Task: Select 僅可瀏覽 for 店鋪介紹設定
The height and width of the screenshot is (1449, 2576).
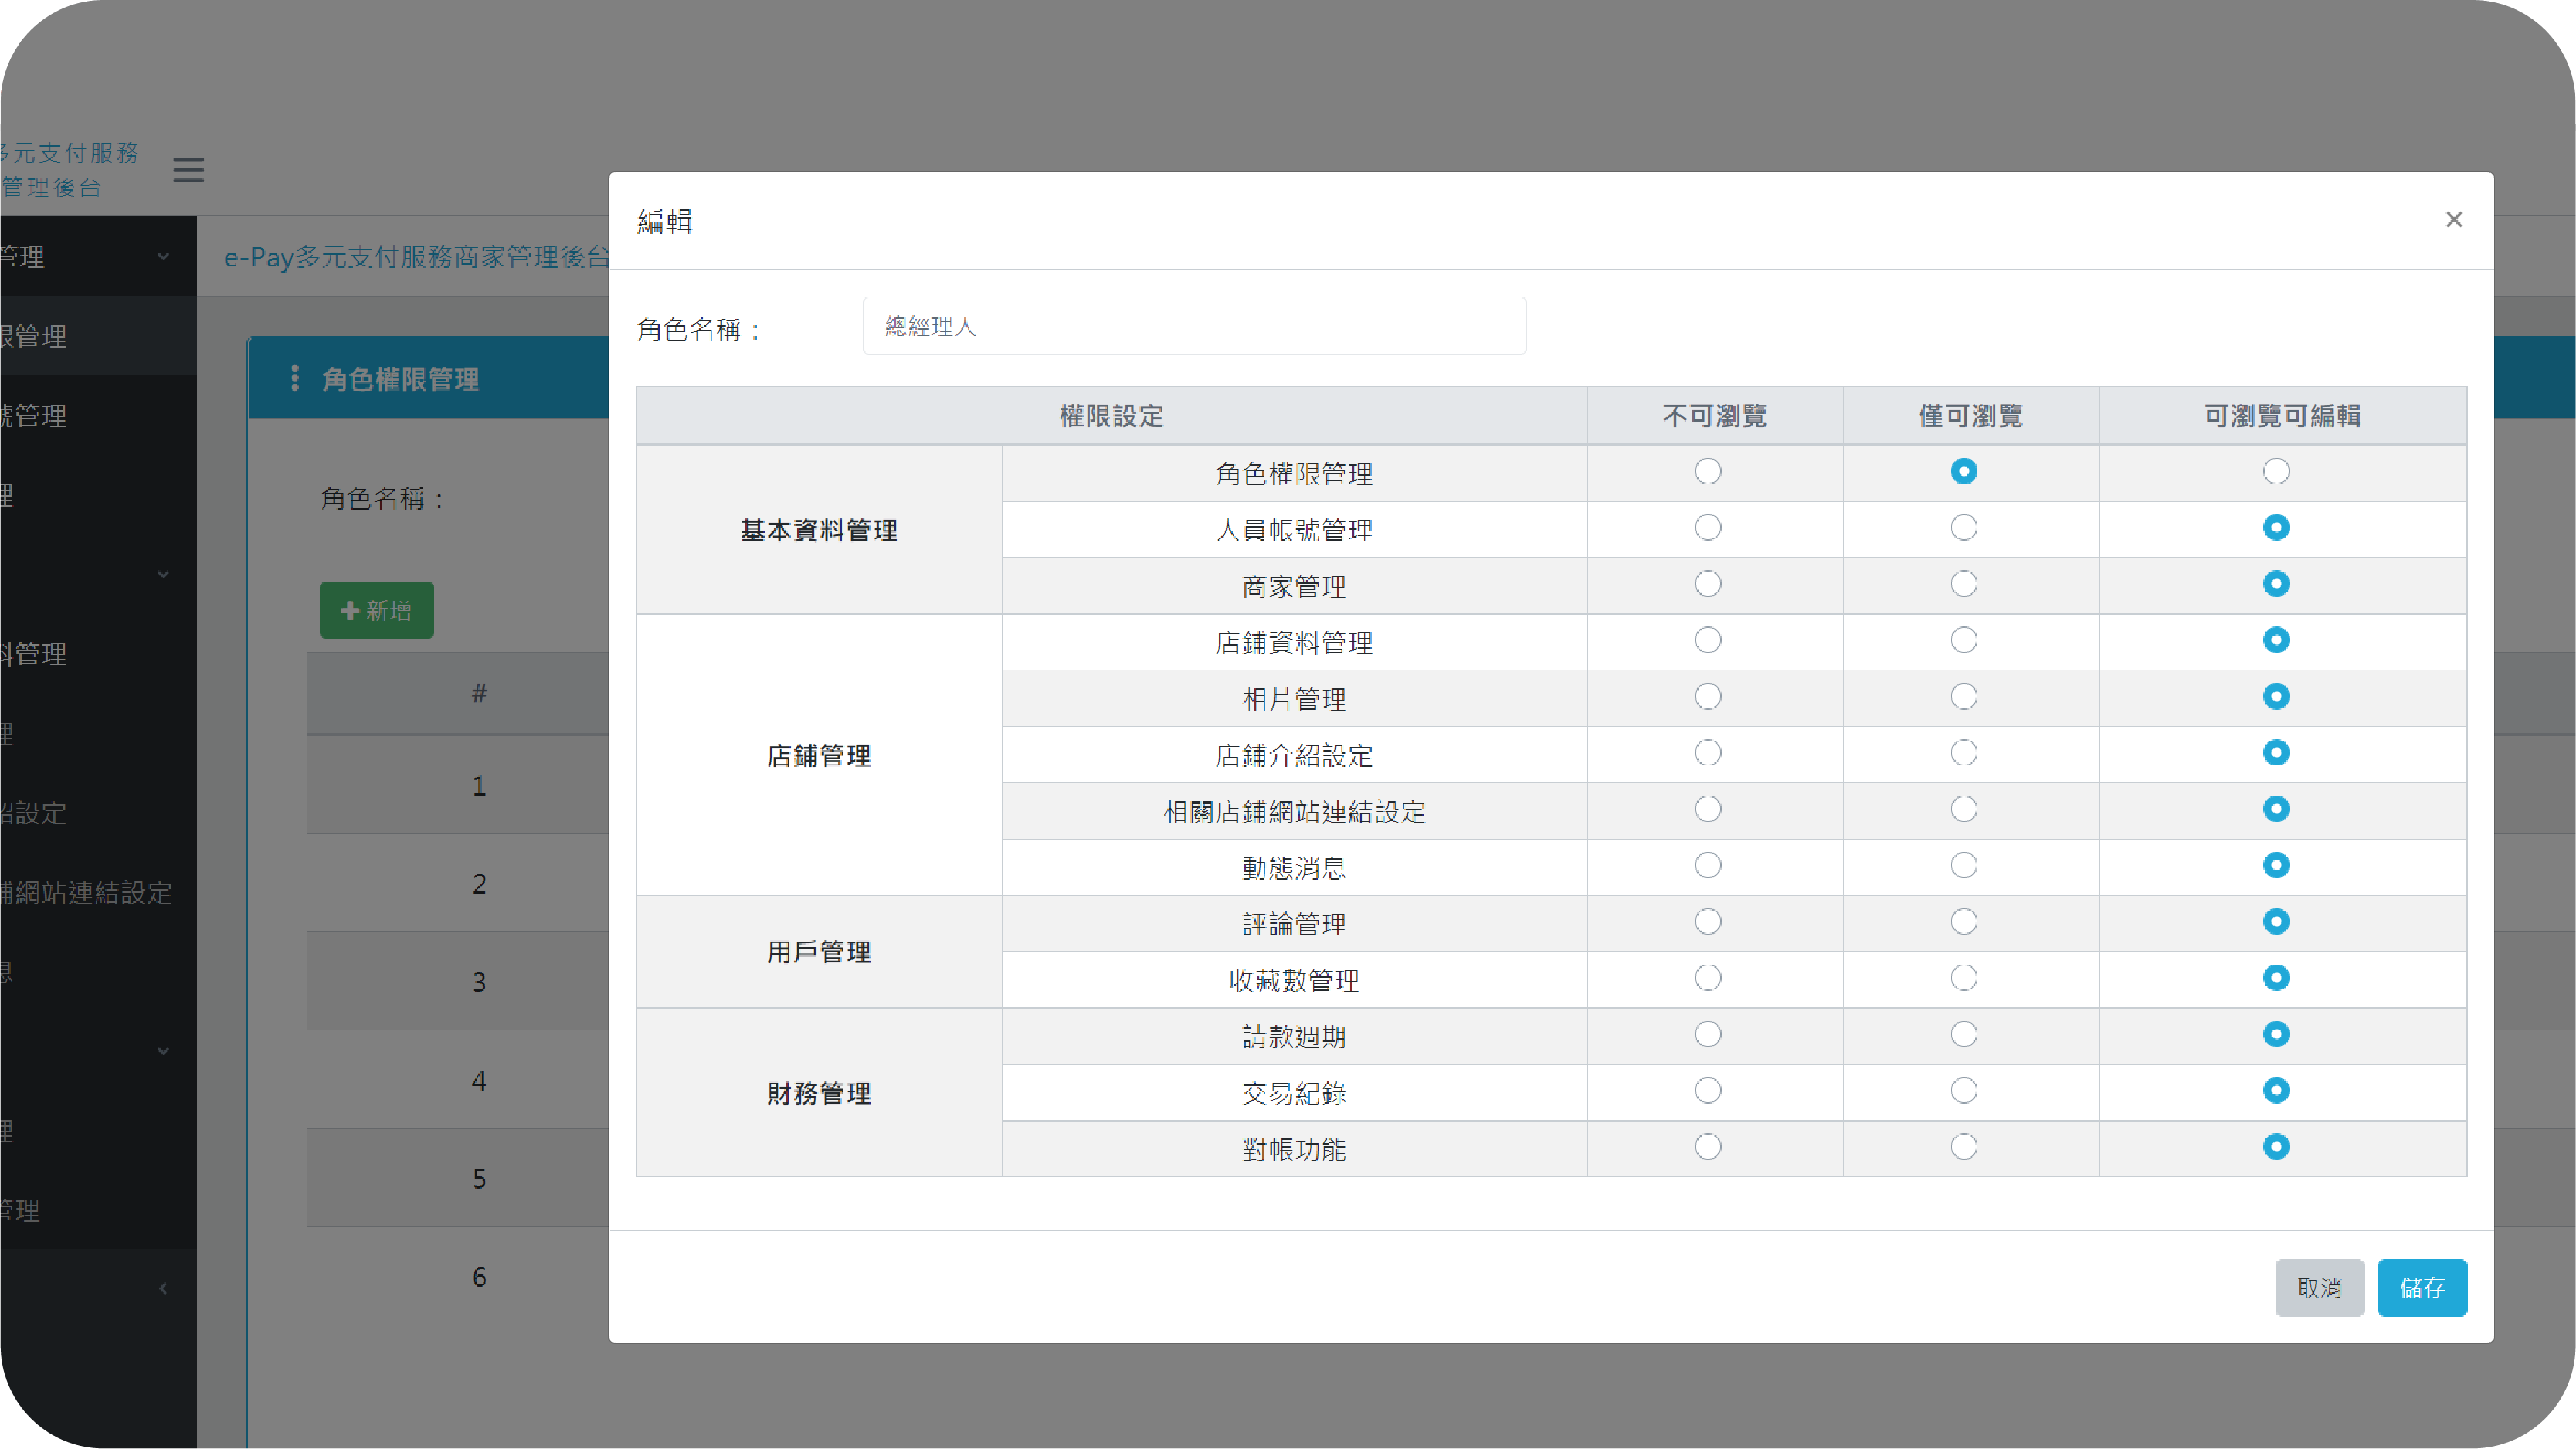Action: pyautogui.click(x=1963, y=752)
